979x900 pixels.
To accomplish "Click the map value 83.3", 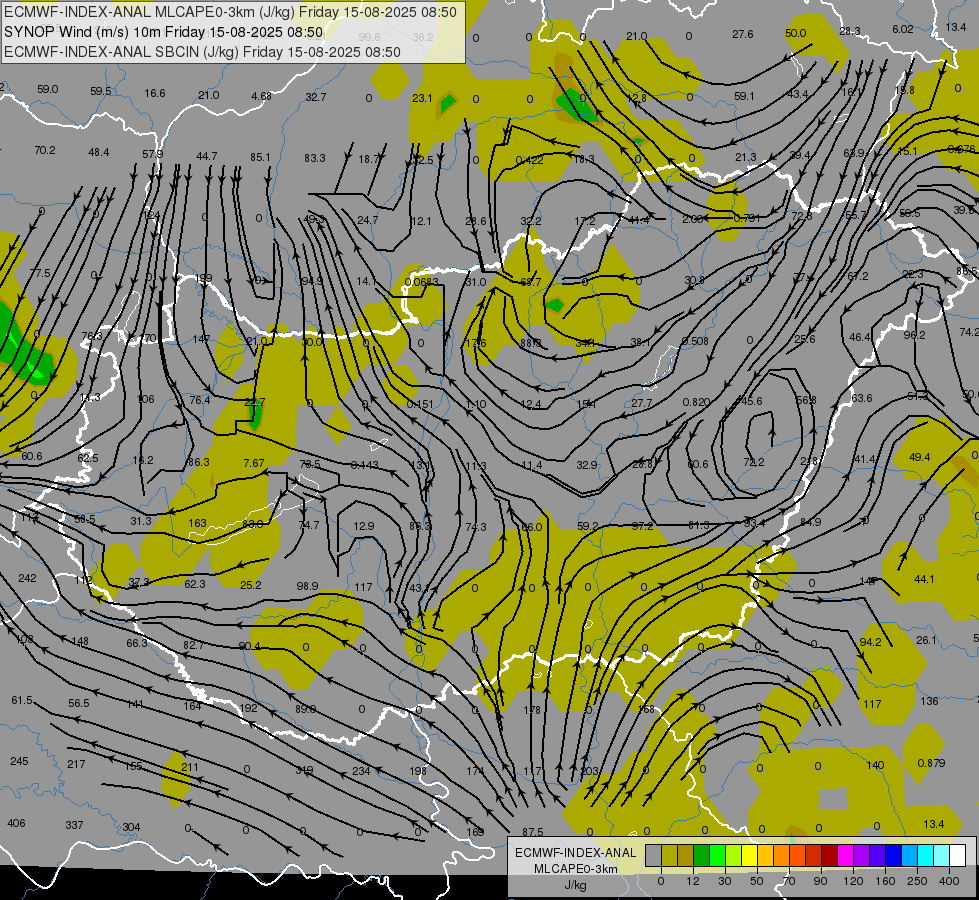I will tap(315, 158).
